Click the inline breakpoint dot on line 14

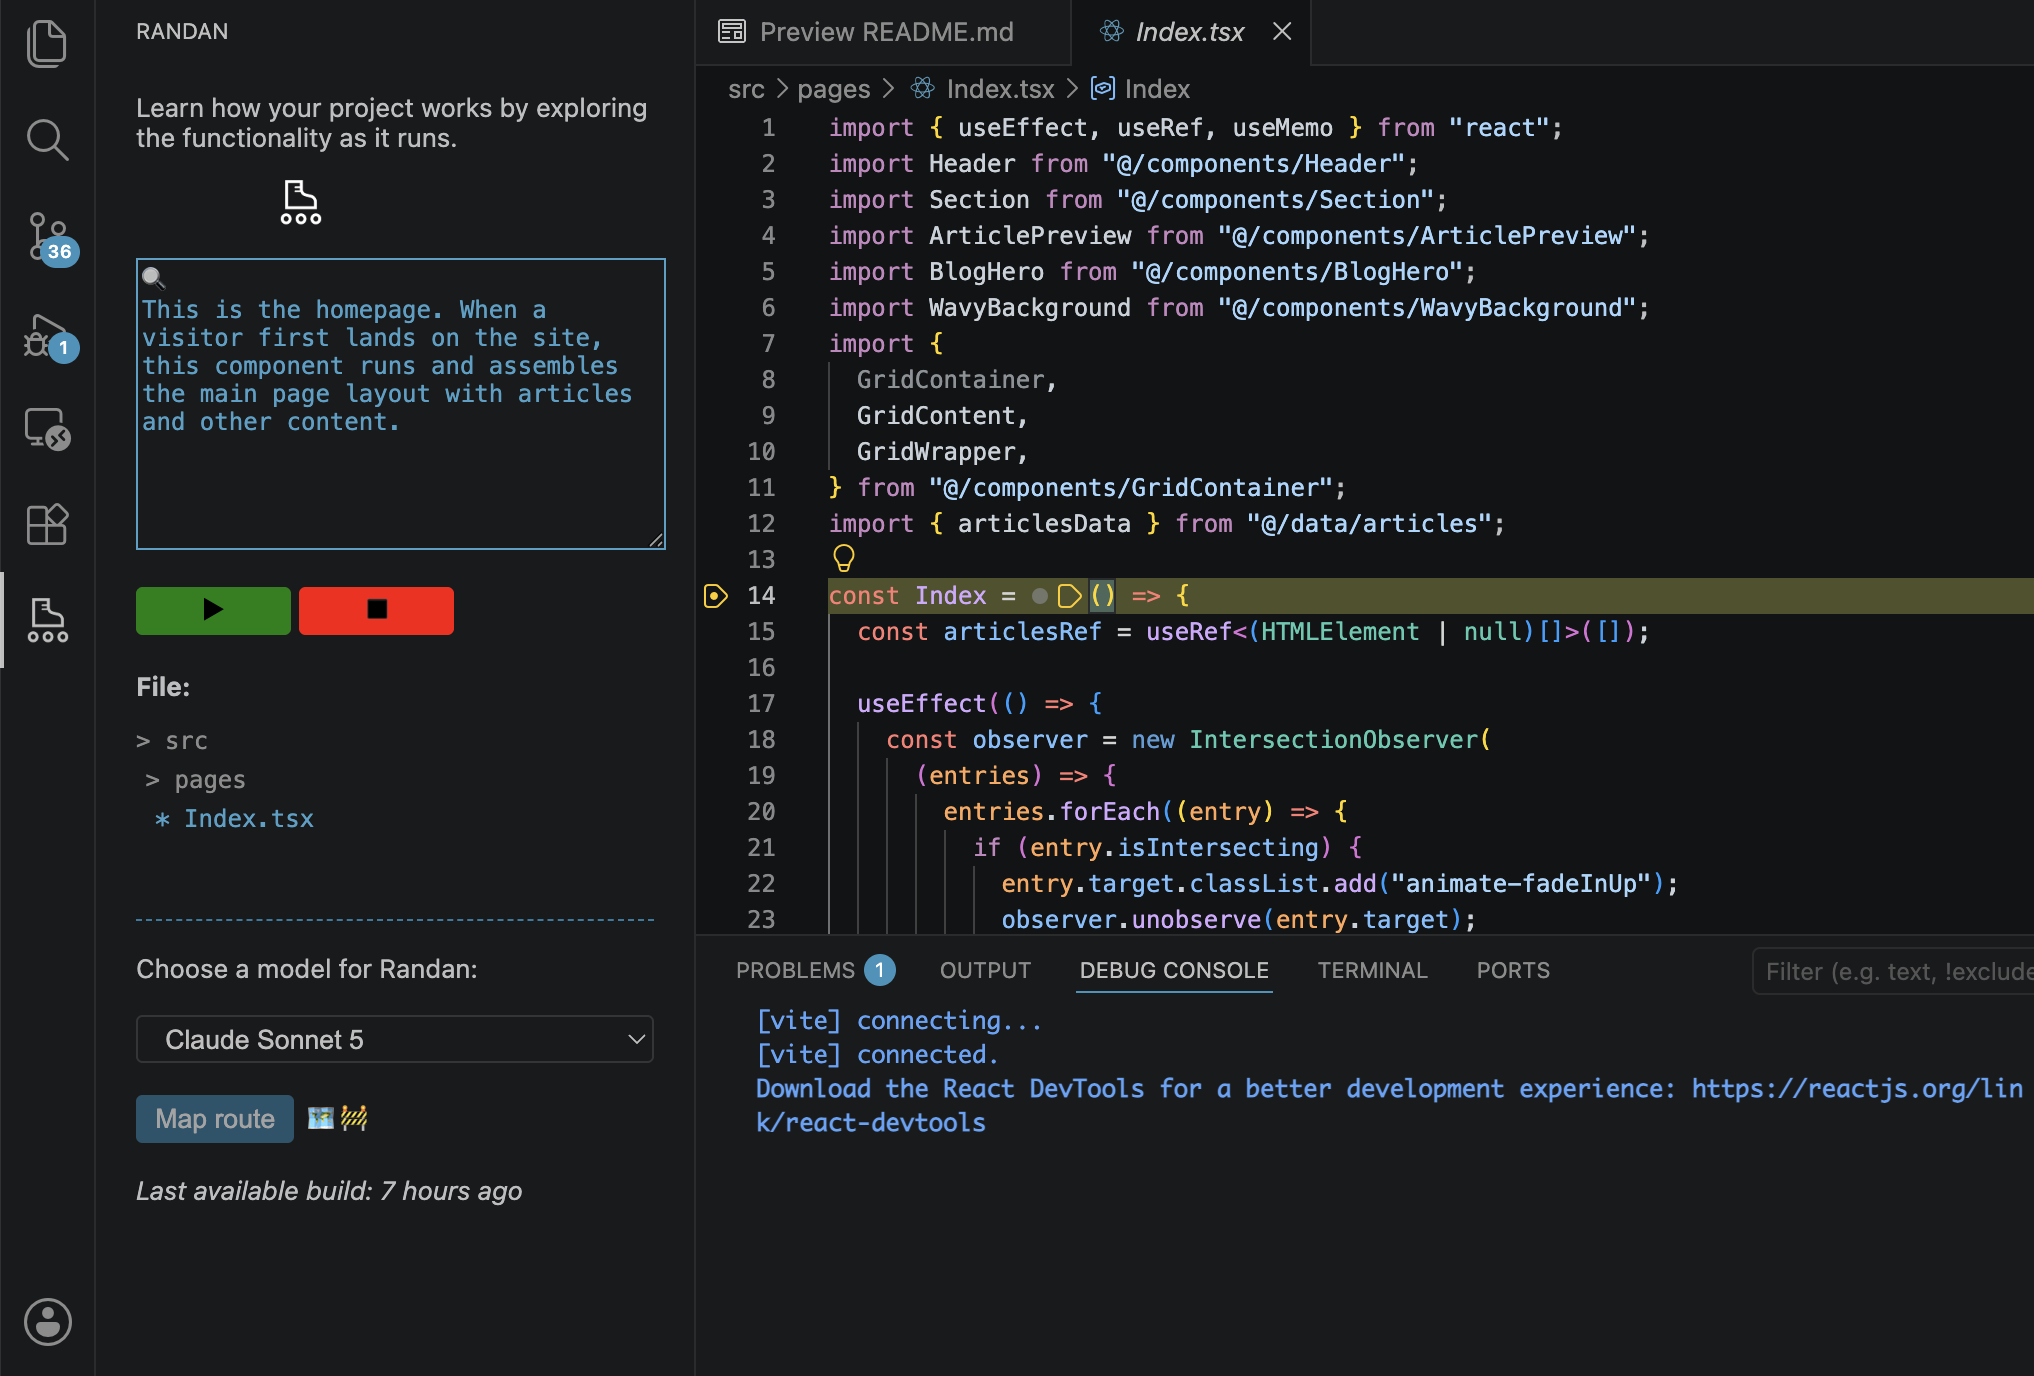click(1040, 596)
